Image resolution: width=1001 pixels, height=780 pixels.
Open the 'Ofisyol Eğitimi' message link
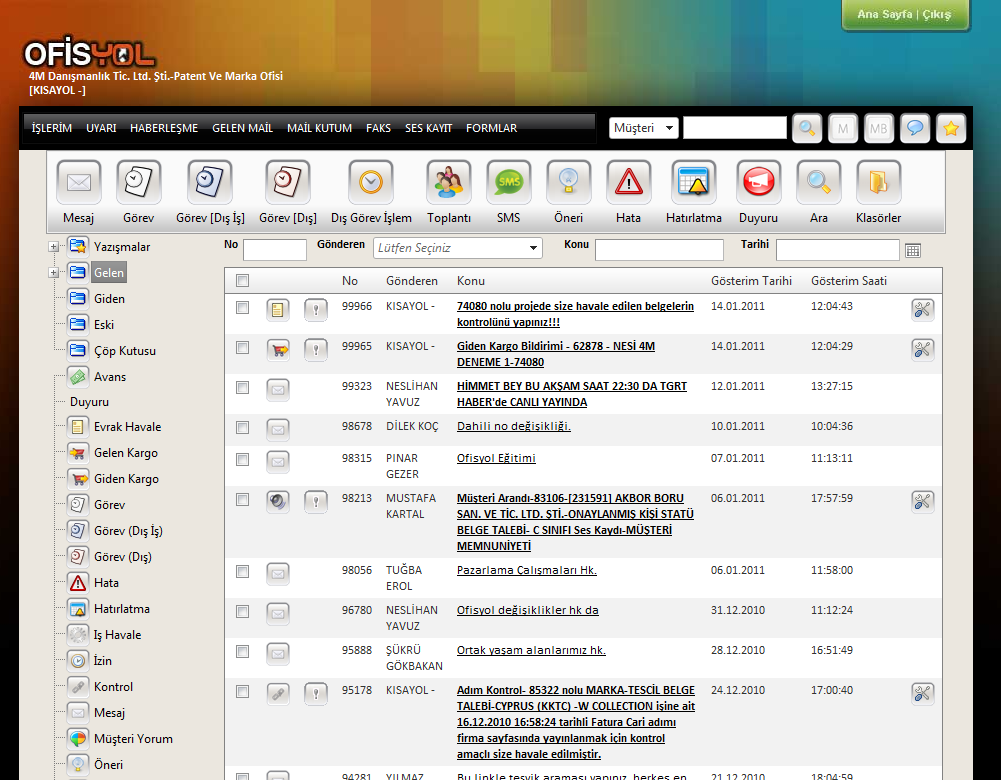(496, 458)
